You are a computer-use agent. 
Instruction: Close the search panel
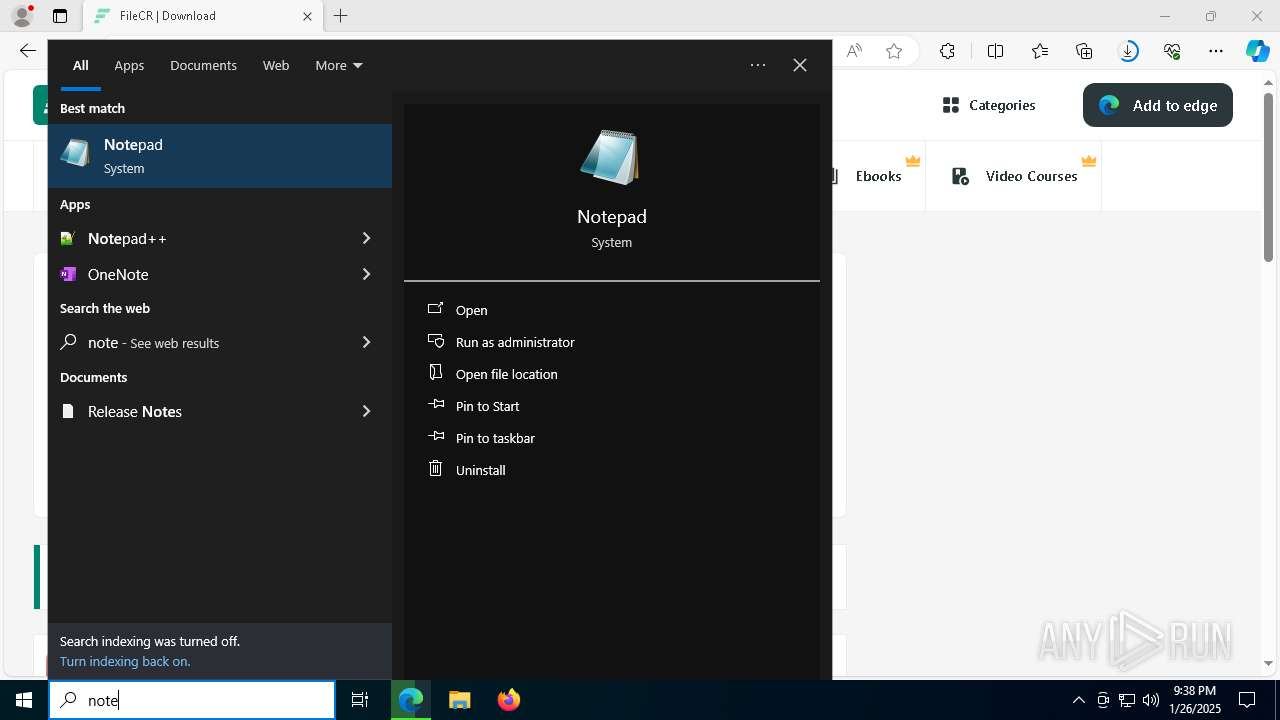coord(800,65)
